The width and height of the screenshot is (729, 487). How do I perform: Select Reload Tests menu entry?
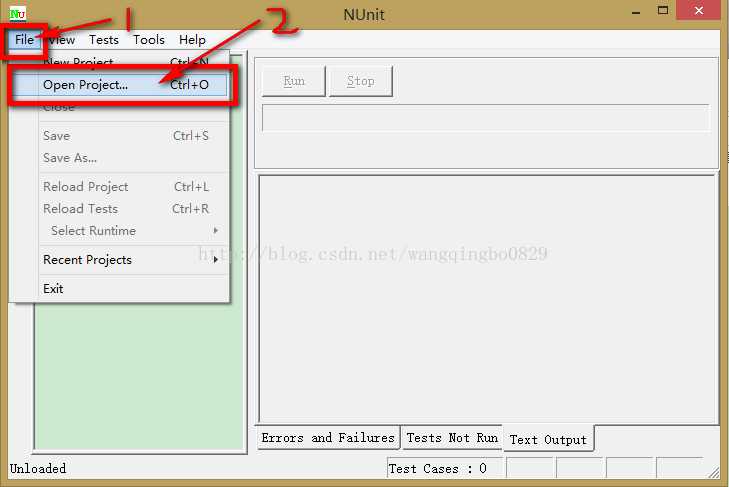coord(120,209)
